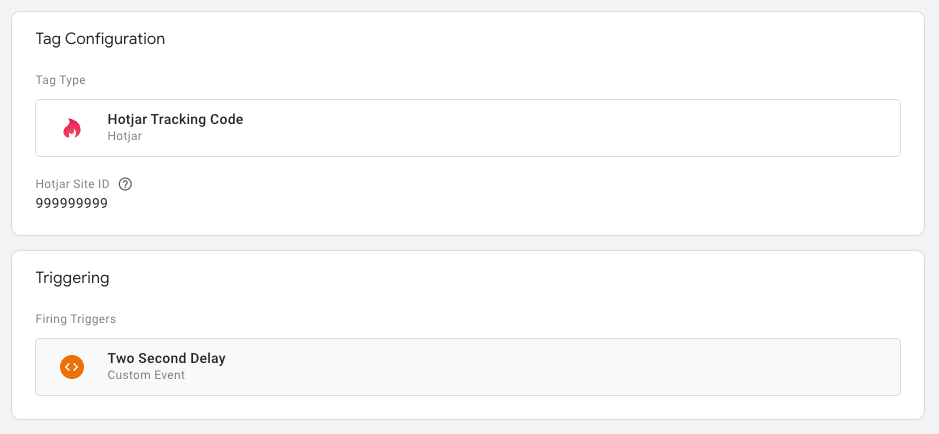This screenshot has width=939, height=434.
Task: Click the Triggering section heading
Action: (72, 278)
